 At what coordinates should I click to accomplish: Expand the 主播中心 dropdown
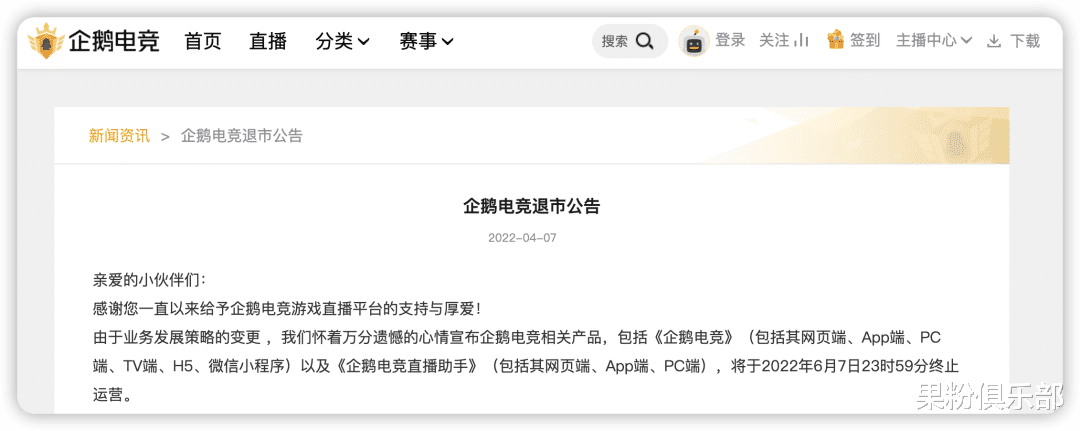[x=933, y=41]
